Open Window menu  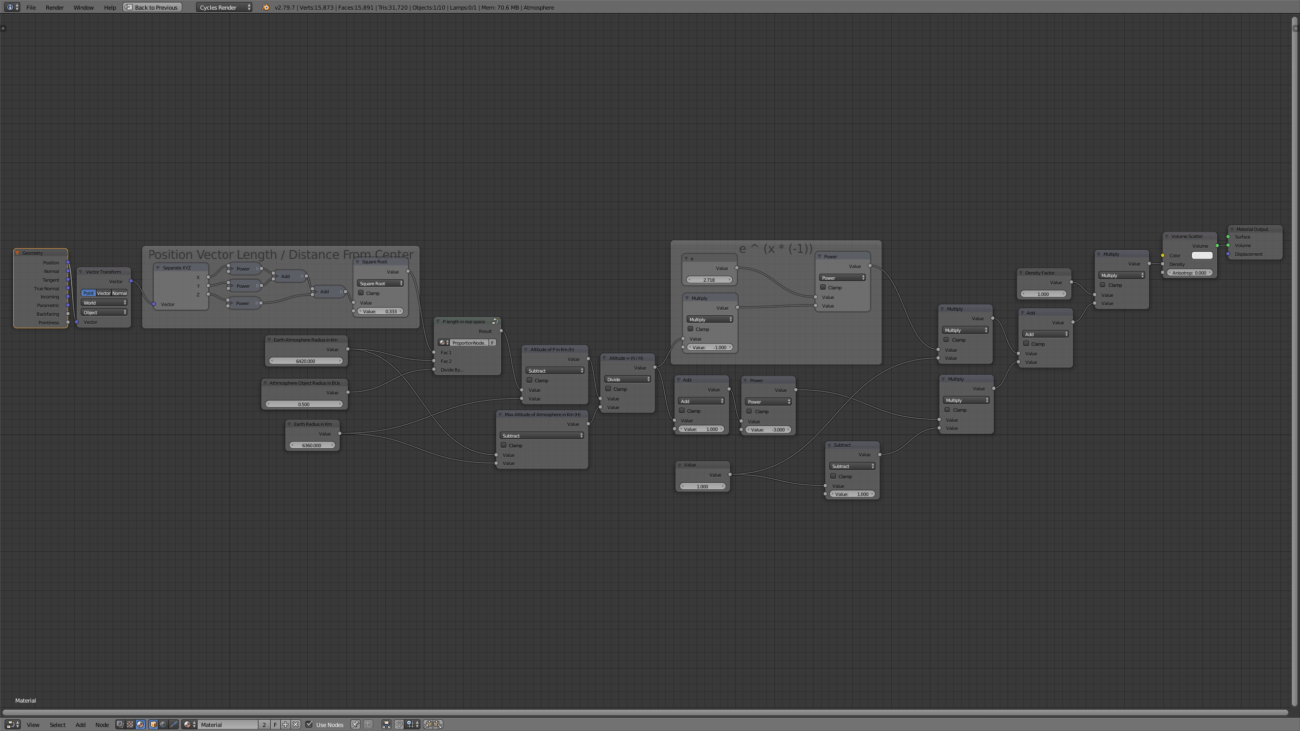click(83, 7)
